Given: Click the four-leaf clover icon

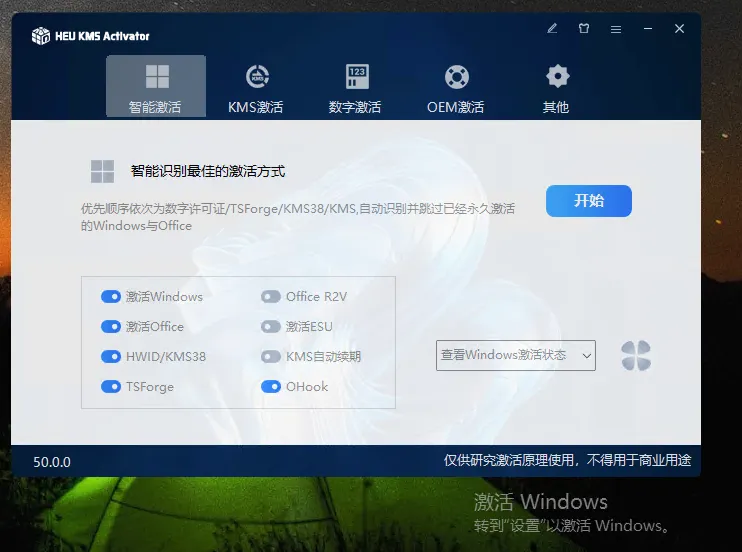Looking at the screenshot, I should click(636, 356).
